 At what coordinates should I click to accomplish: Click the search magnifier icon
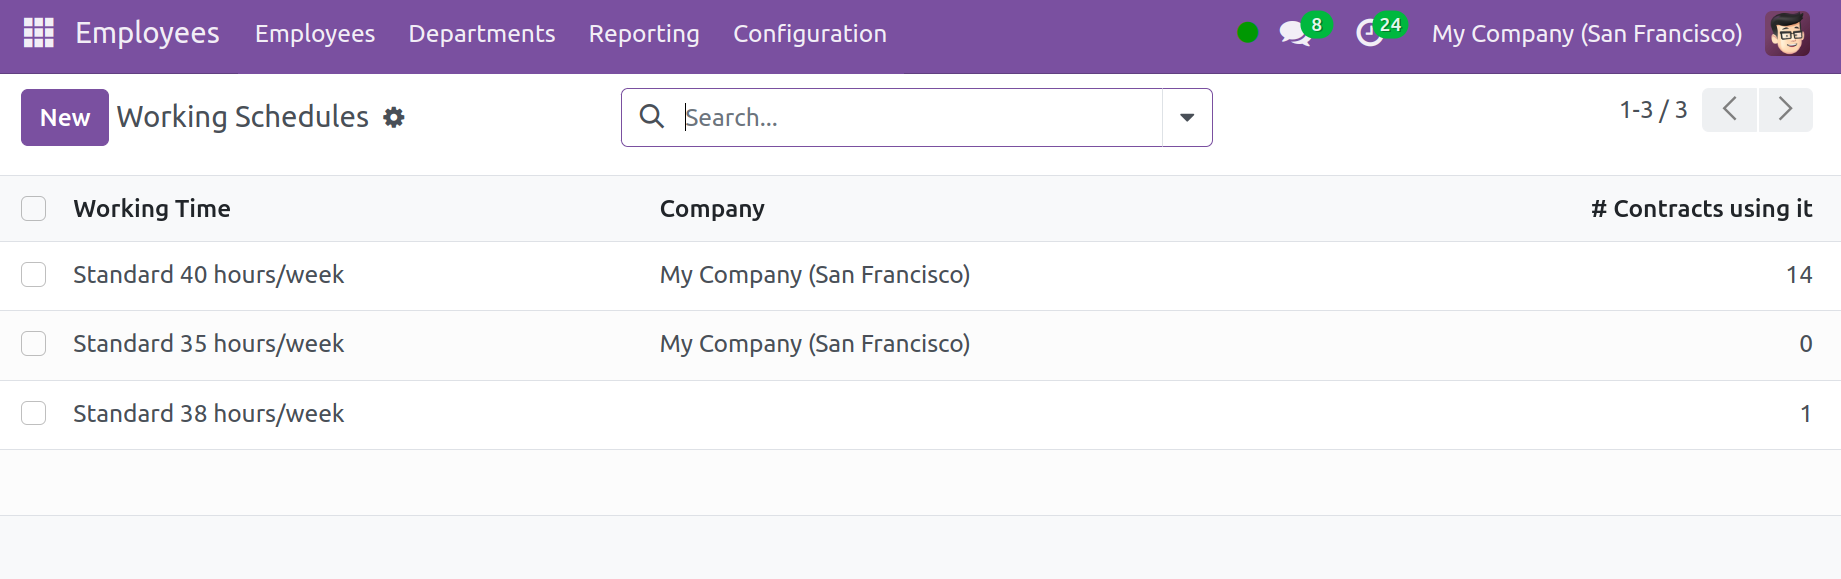pos(651,117)
